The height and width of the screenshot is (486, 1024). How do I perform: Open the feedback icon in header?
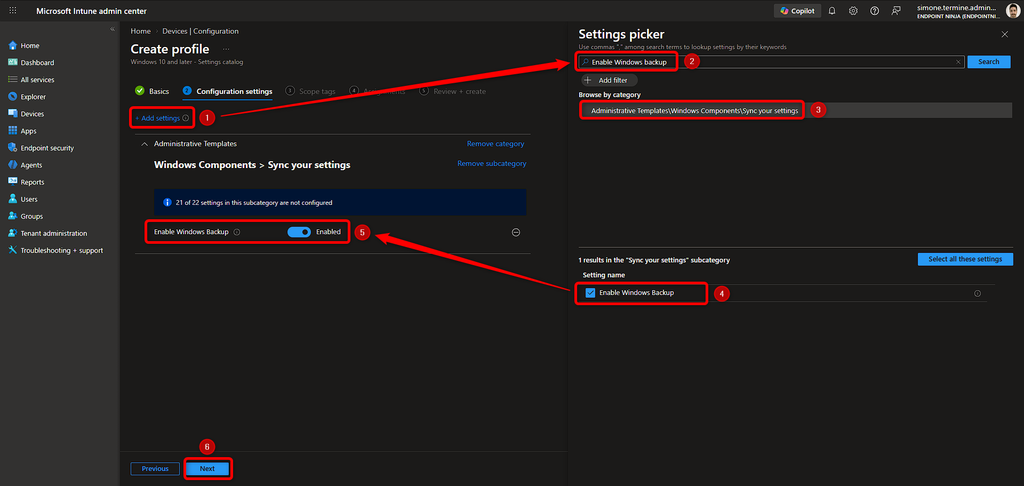click(x=896, y=11)
